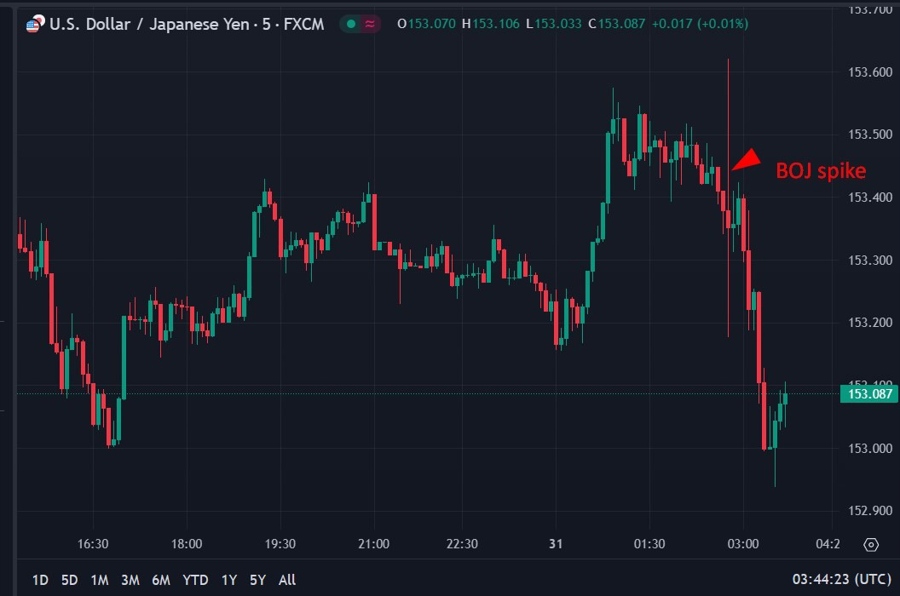Click the 153.400 price axis label
The image size is (900, 596).
click(x=870, y=198)
